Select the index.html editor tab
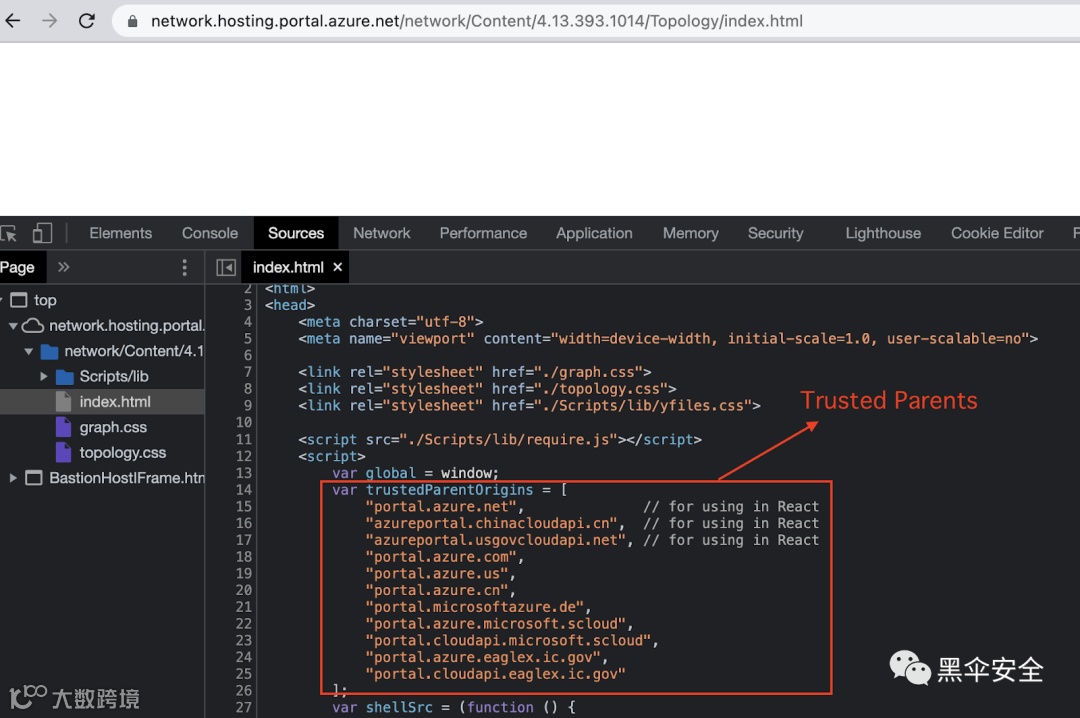Image resolution: width=1080 pixels, height=718 pixels. pyautogui.click(x=288, y=267)
